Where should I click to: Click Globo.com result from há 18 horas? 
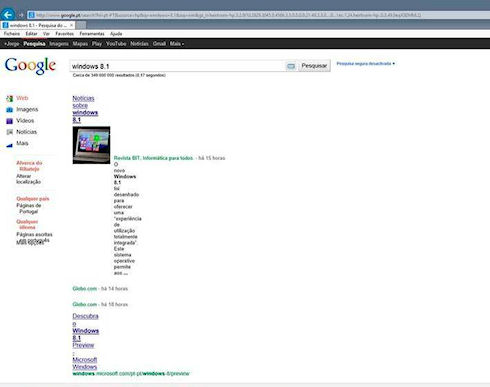click(85, 304)
